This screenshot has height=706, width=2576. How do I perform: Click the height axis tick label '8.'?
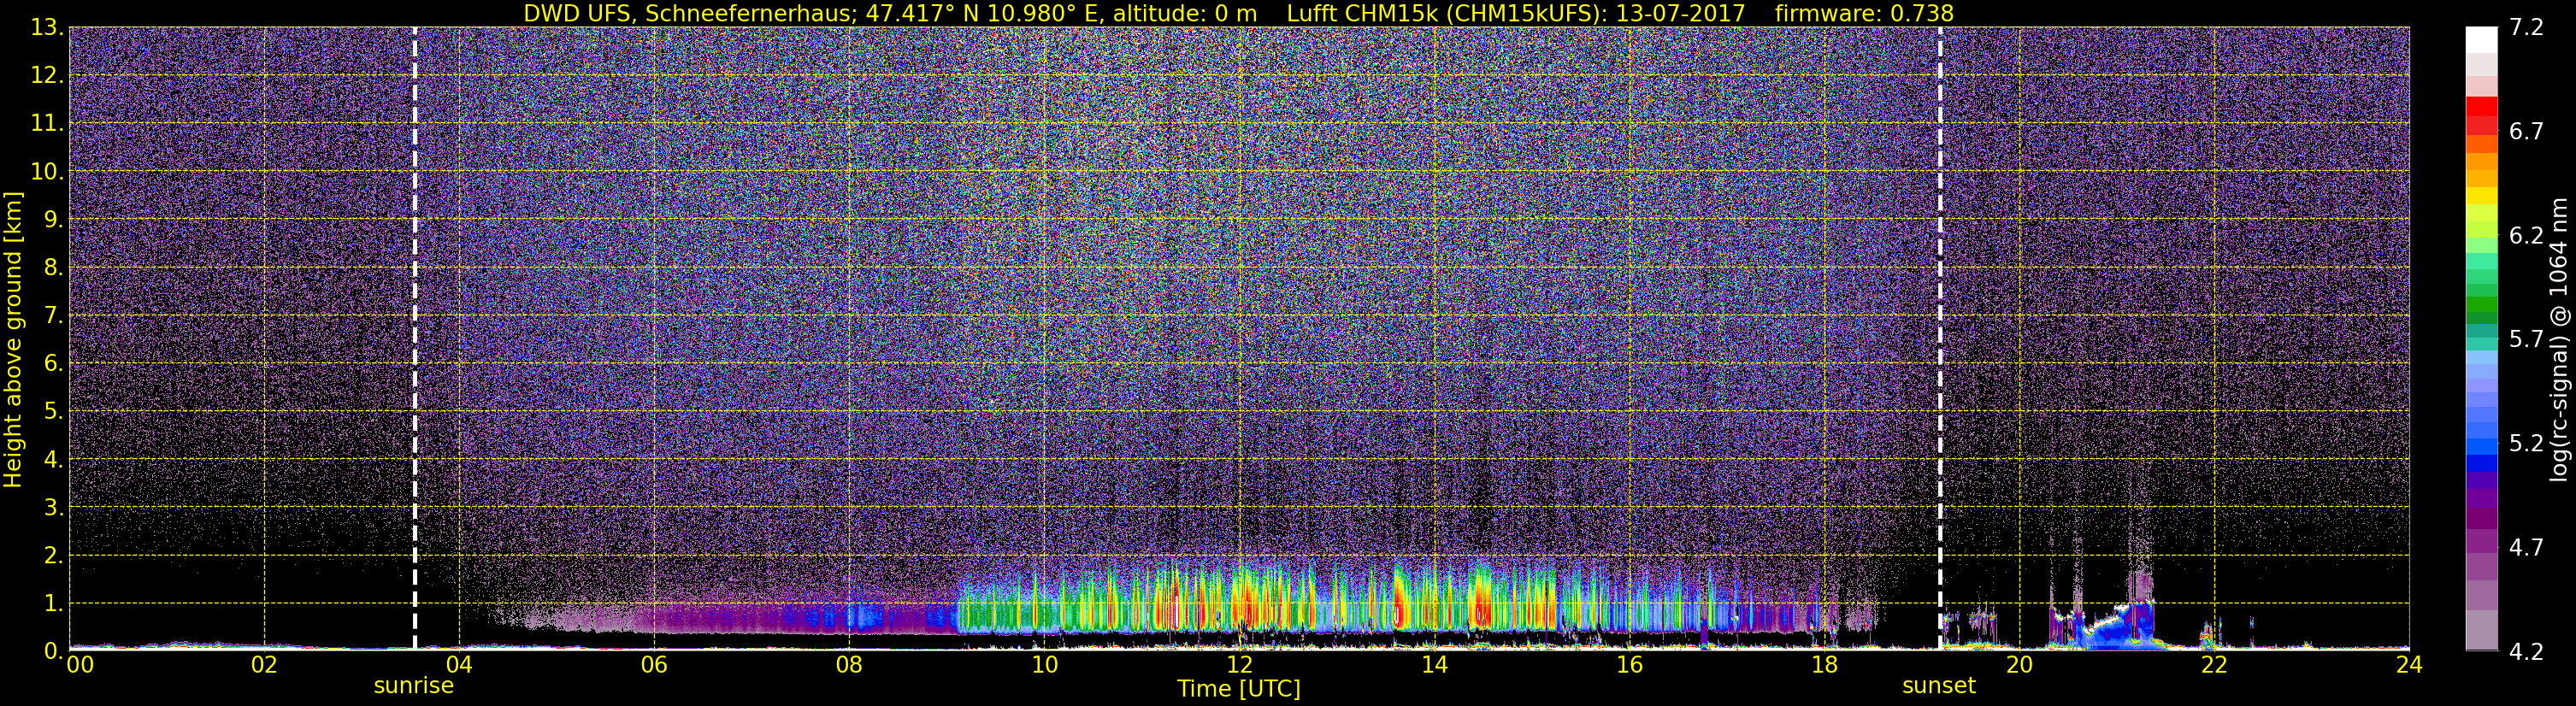tap(52, 267)
